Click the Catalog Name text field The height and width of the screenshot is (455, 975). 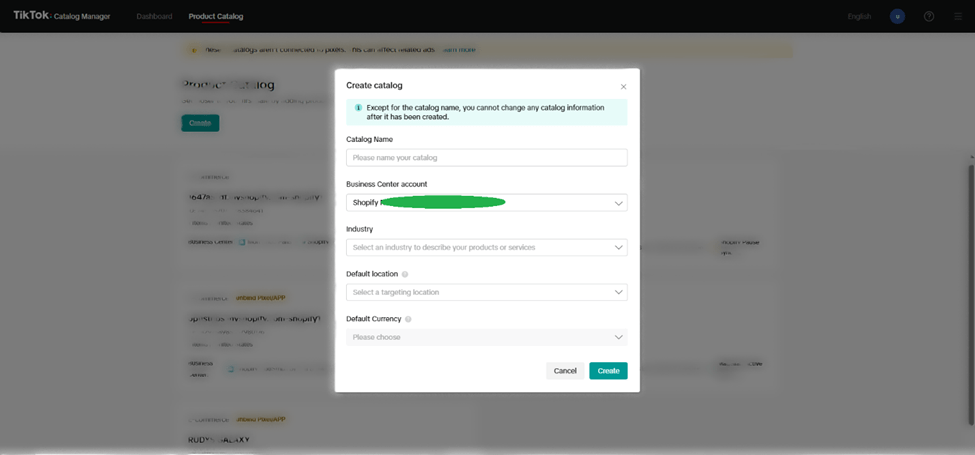(486, 158)
